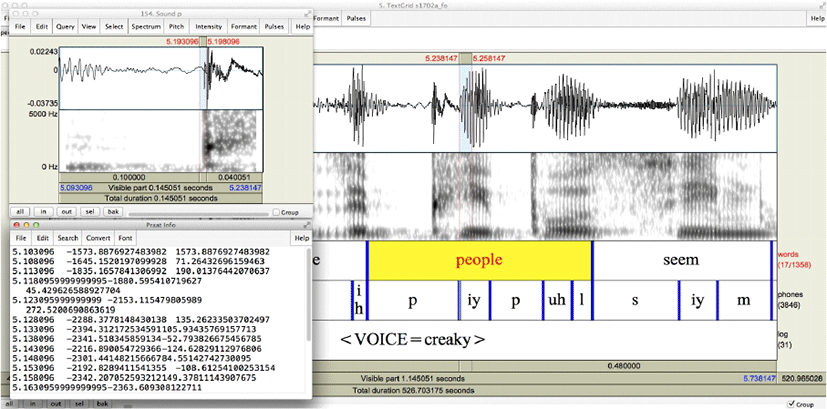Open Formant menu in Sound window
The image size is (827, 409).
coord(244,26)
